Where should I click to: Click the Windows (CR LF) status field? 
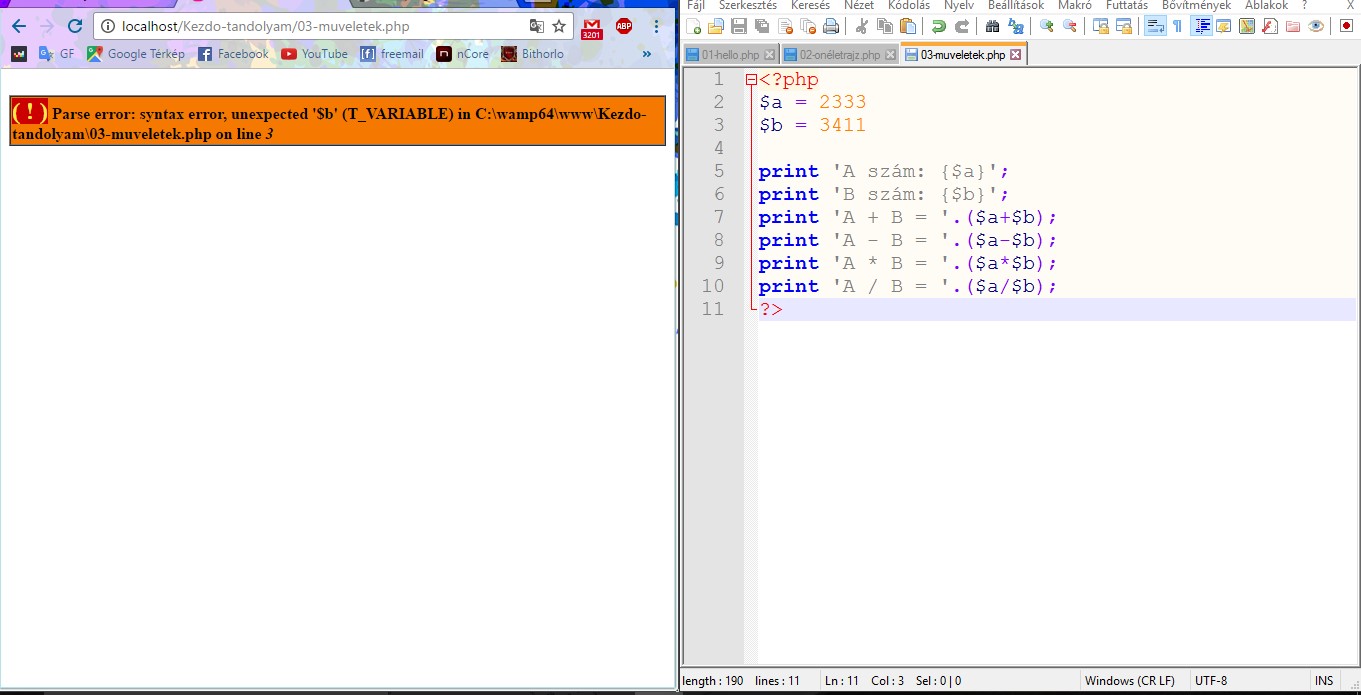coord(1130,681)
